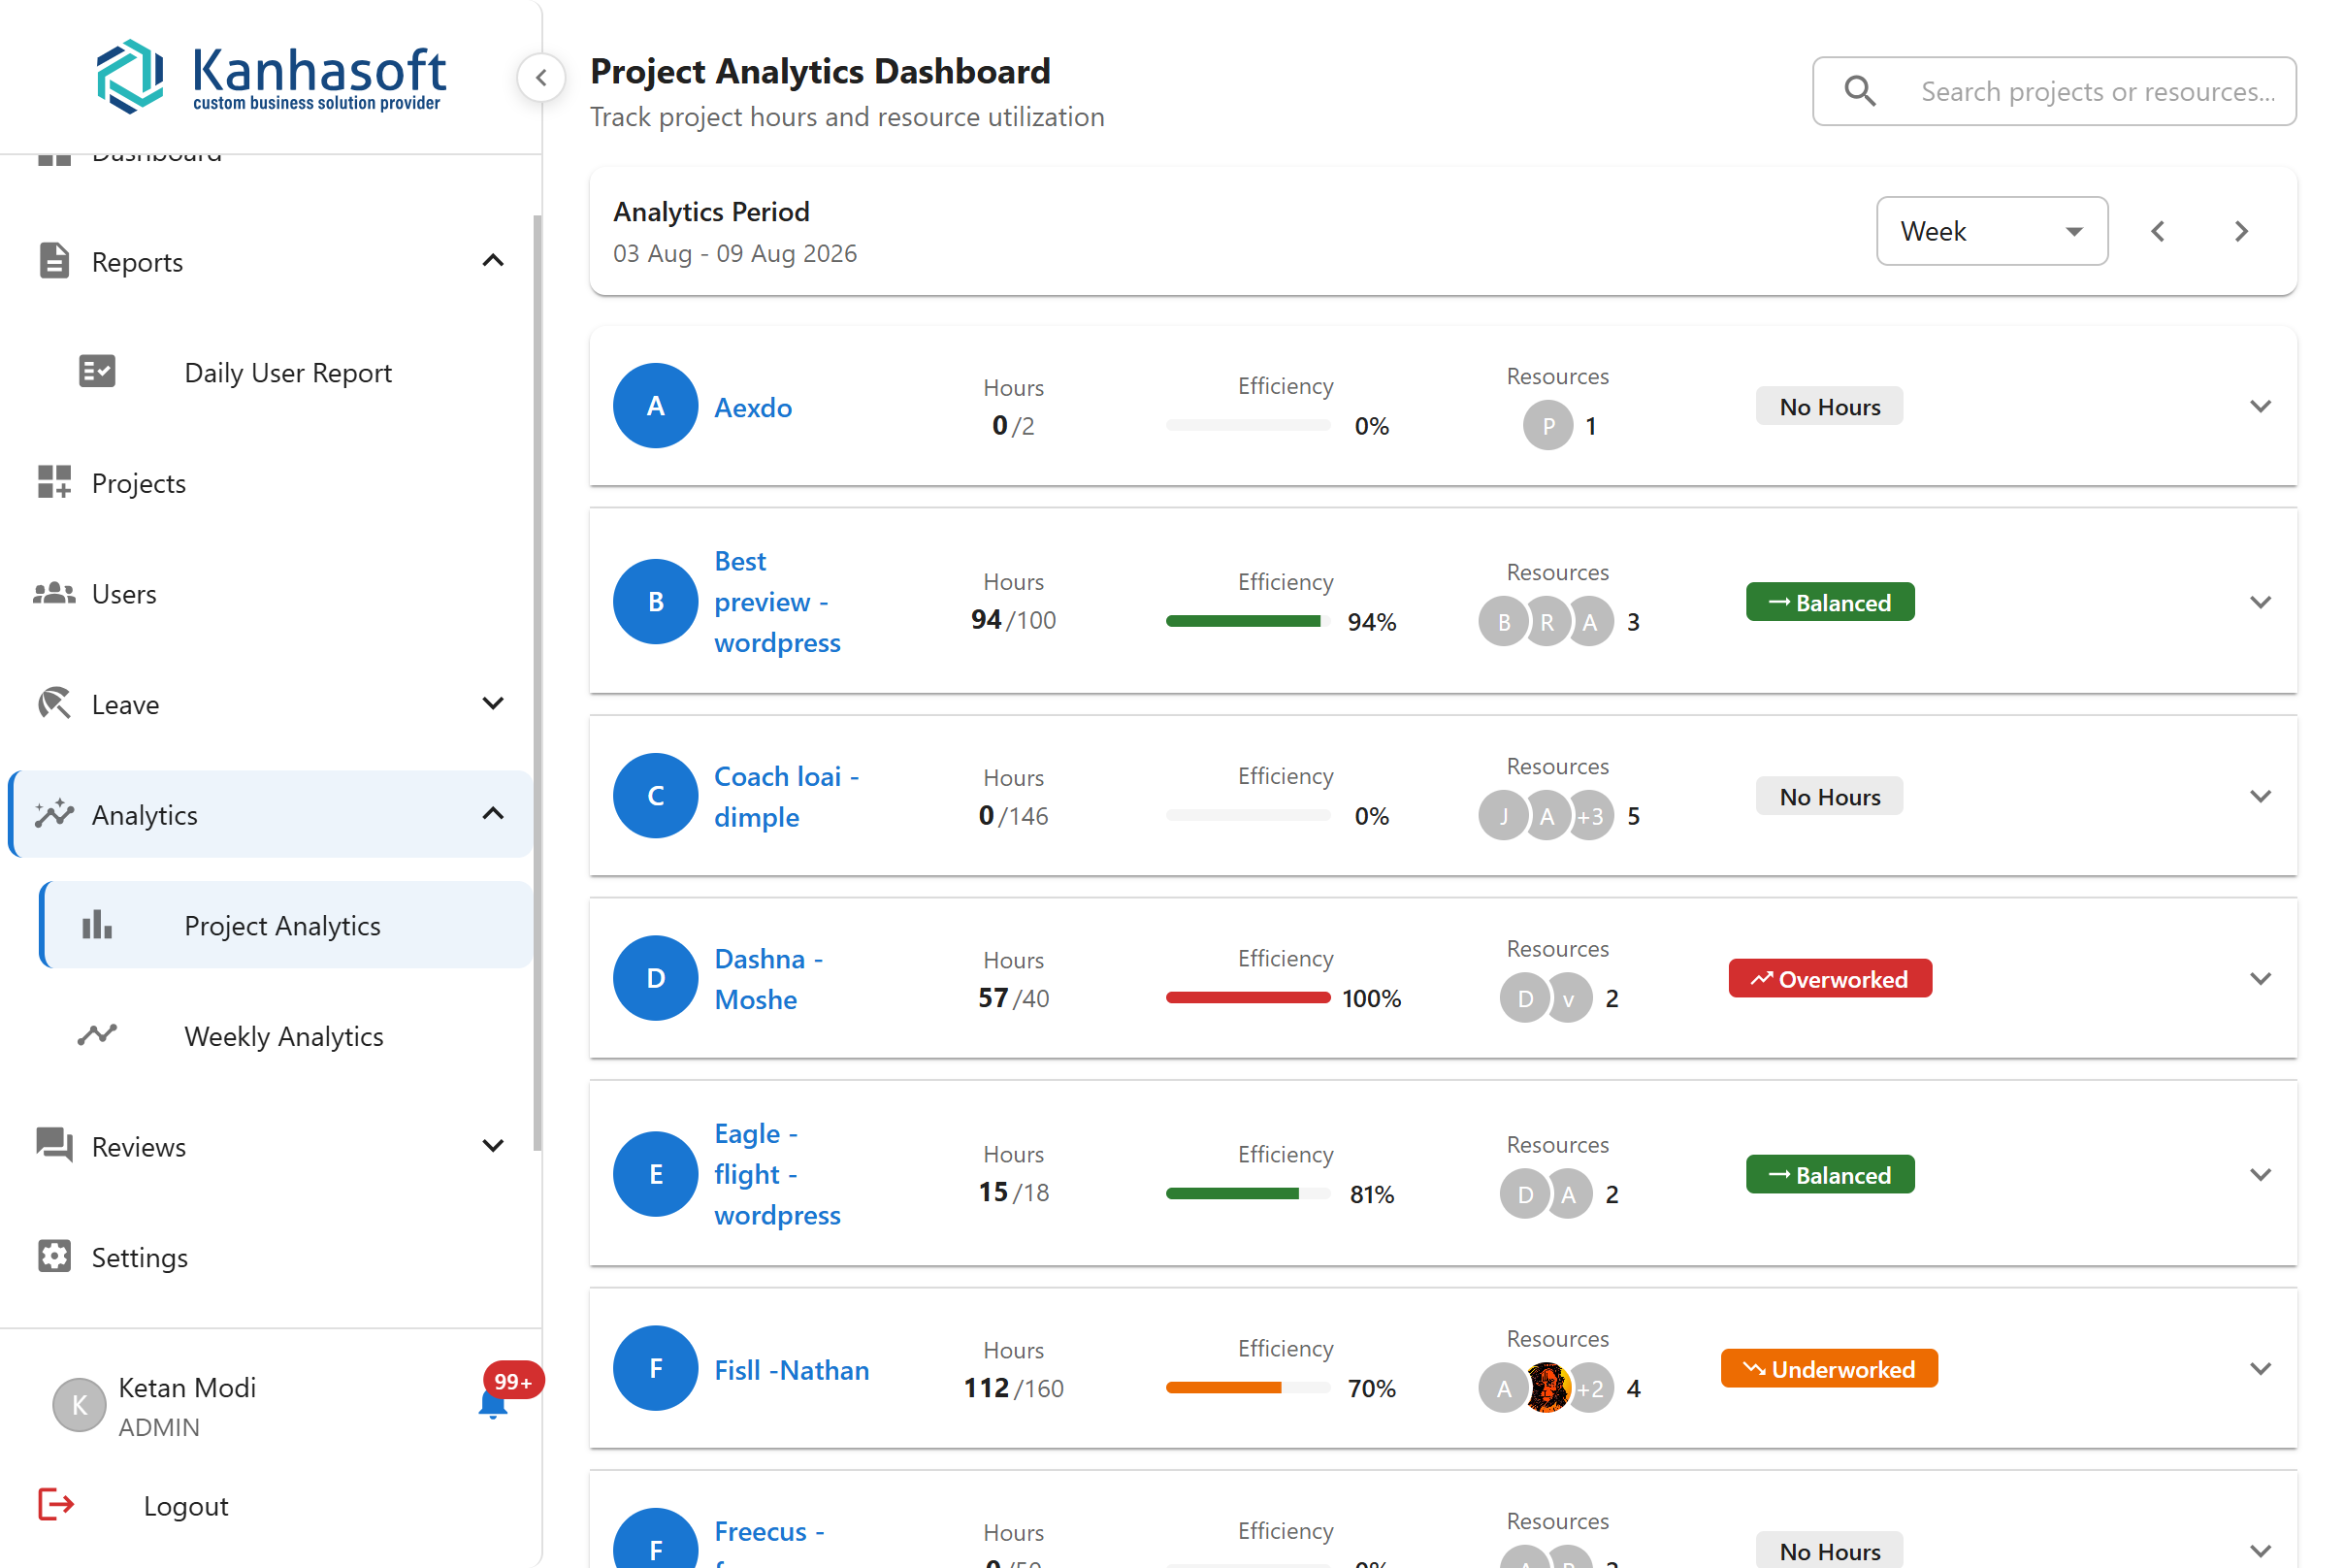Expand the Best preview - wordpress row

(x=2260, y=602)
